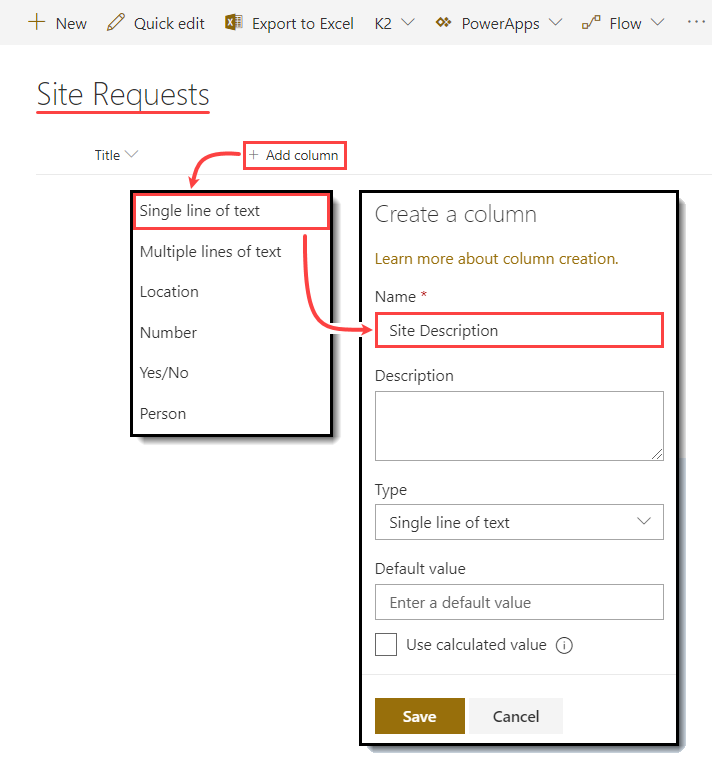
Task: Choose Yes/No column type
Action: pos(231,373)
